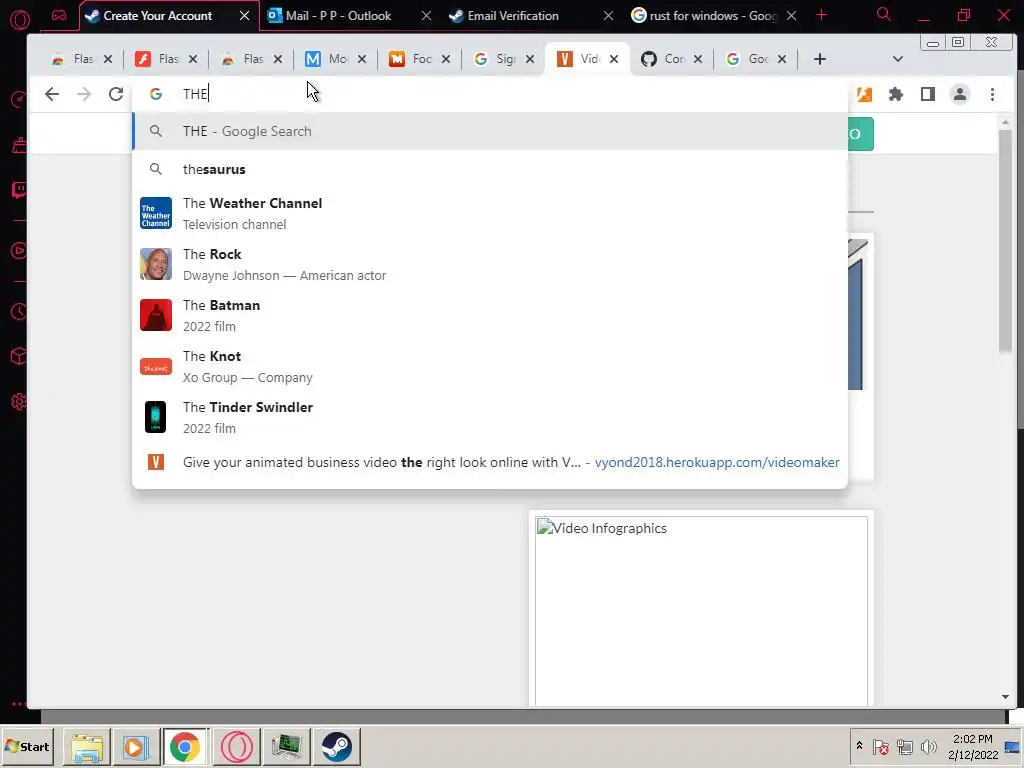The height and width of the screenshot is (768, 1024).
Task: Choose The Tinder Swindler suggestion
Action: (x=490, y=417)
